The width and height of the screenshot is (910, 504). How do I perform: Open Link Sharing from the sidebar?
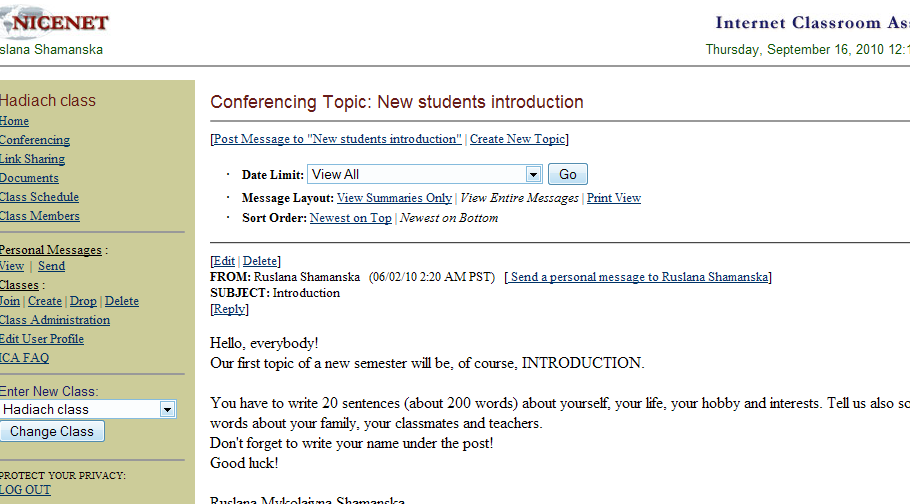pyautogui.click(x=32, y=159)
